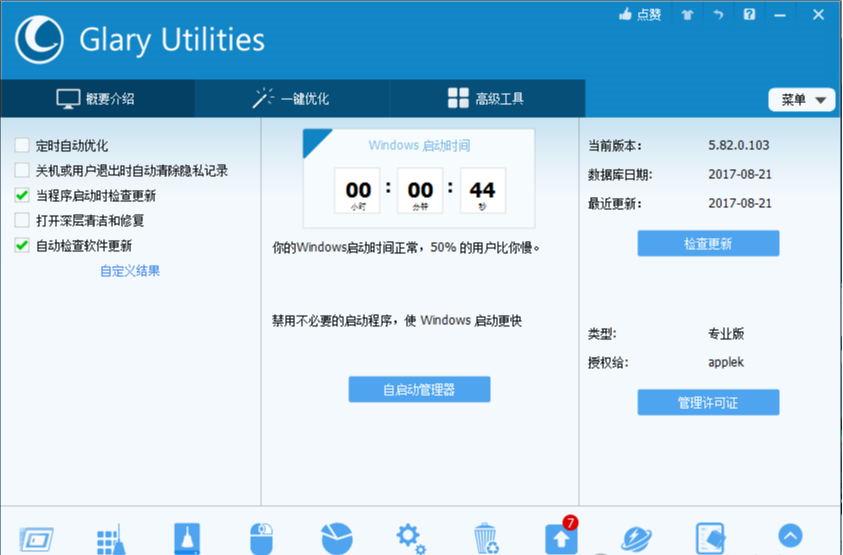Click the Glary Utilities crescent logo
The width and height of the screenshot is (843, 555).
point(39,40)
